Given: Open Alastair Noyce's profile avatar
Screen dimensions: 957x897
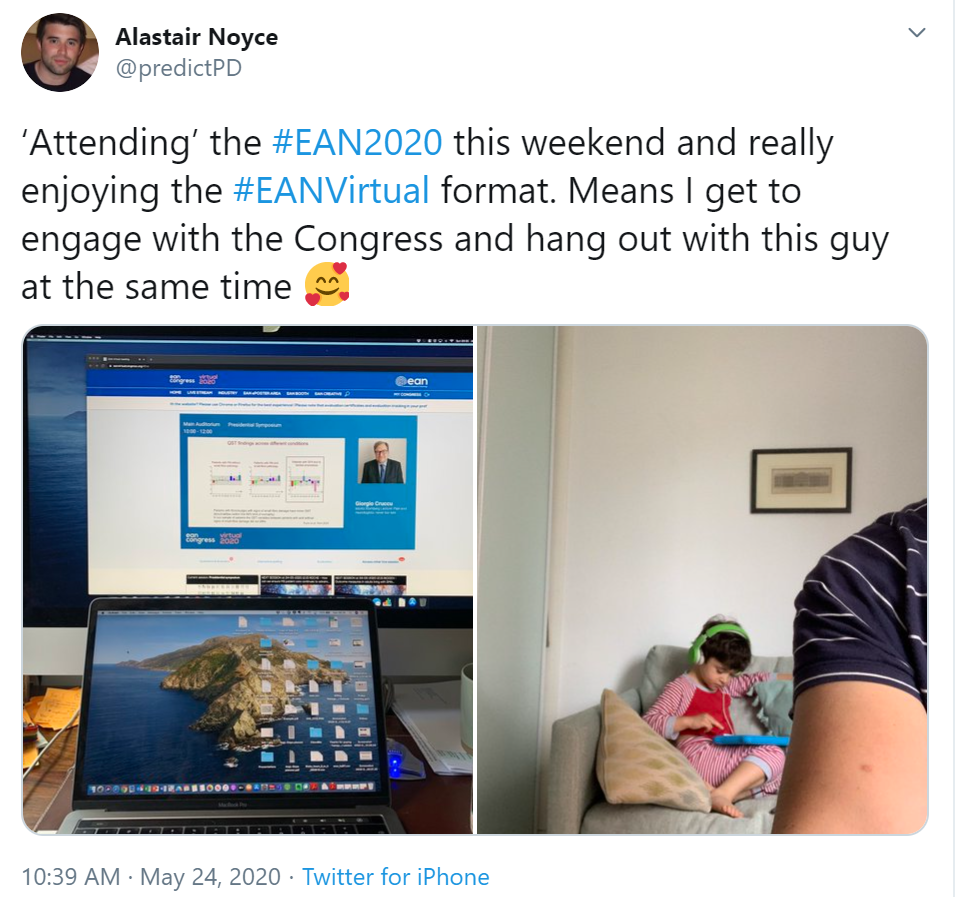Looking at the screenshot, I should tap(60, 52).
